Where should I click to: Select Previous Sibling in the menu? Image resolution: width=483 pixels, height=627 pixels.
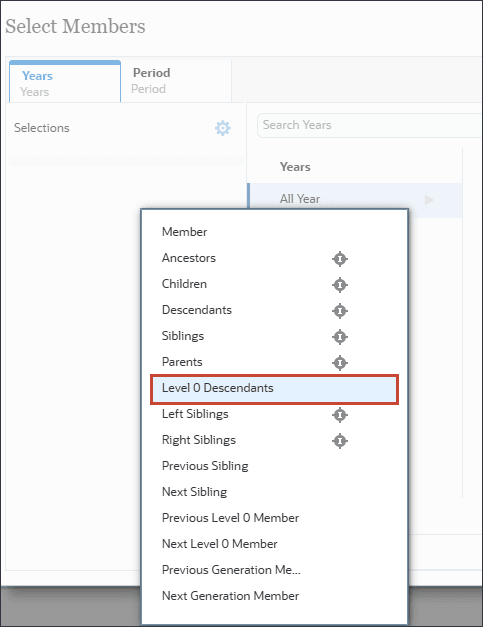205,466
